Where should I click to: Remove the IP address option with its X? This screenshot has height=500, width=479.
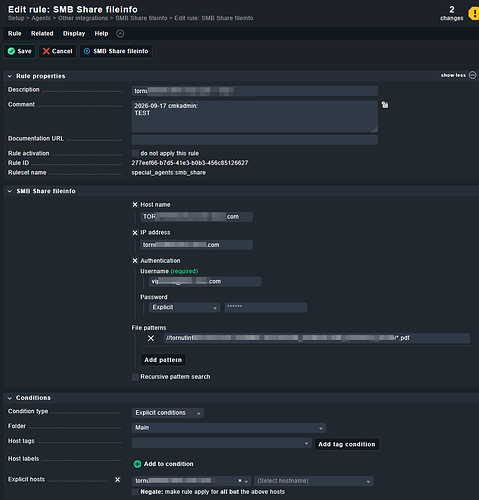coord(135,233)
